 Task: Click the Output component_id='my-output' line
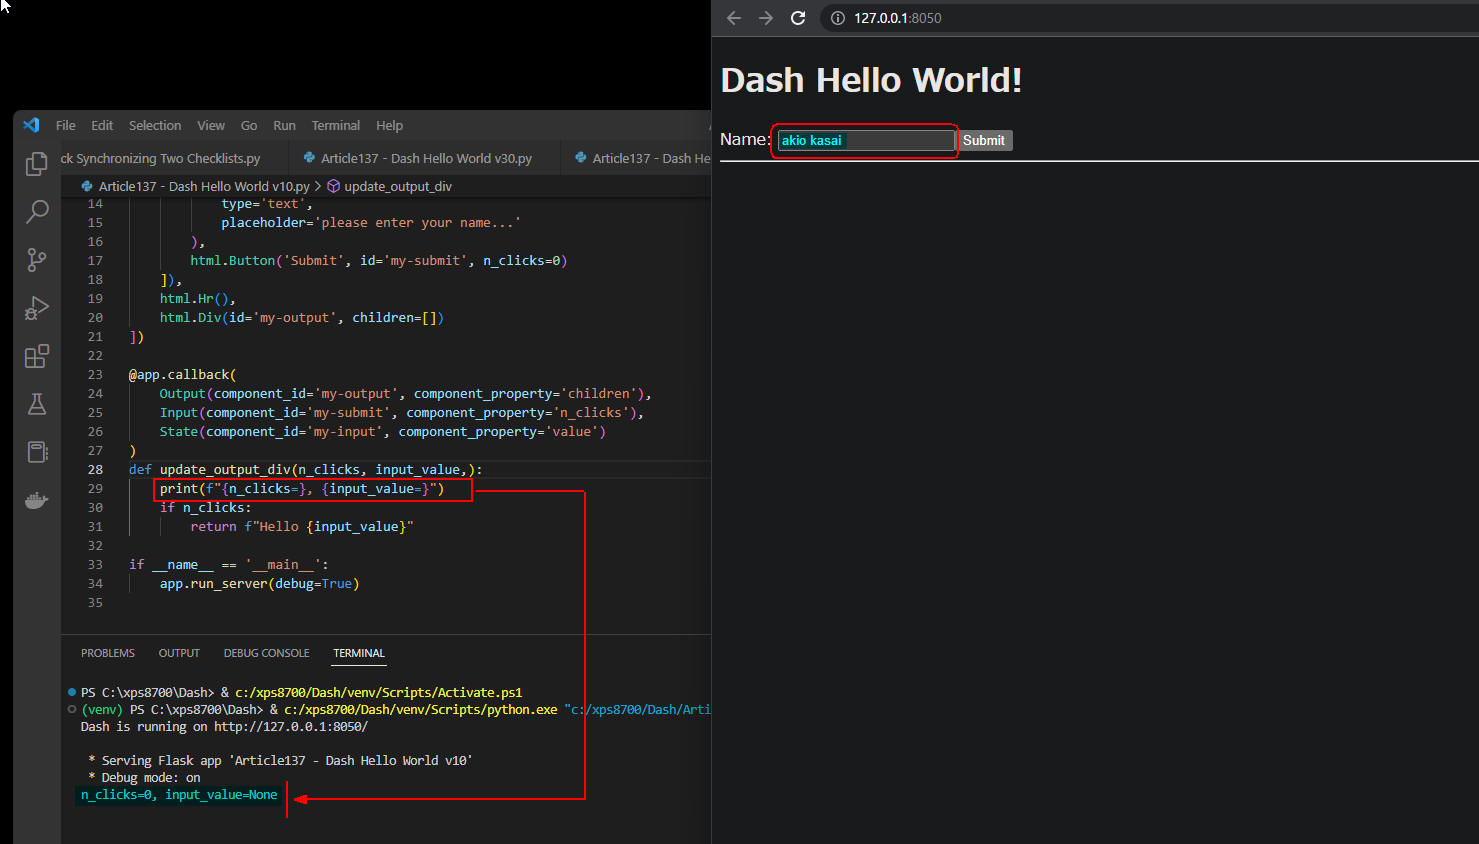405,393
